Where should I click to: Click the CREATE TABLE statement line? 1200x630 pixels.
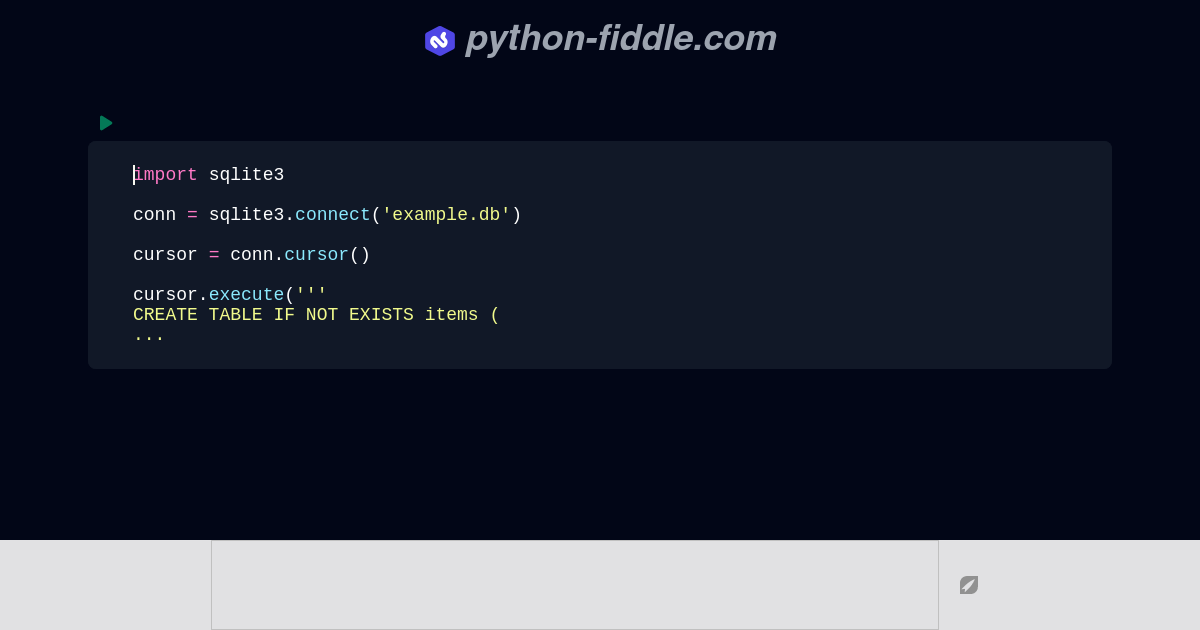(316, 314)
